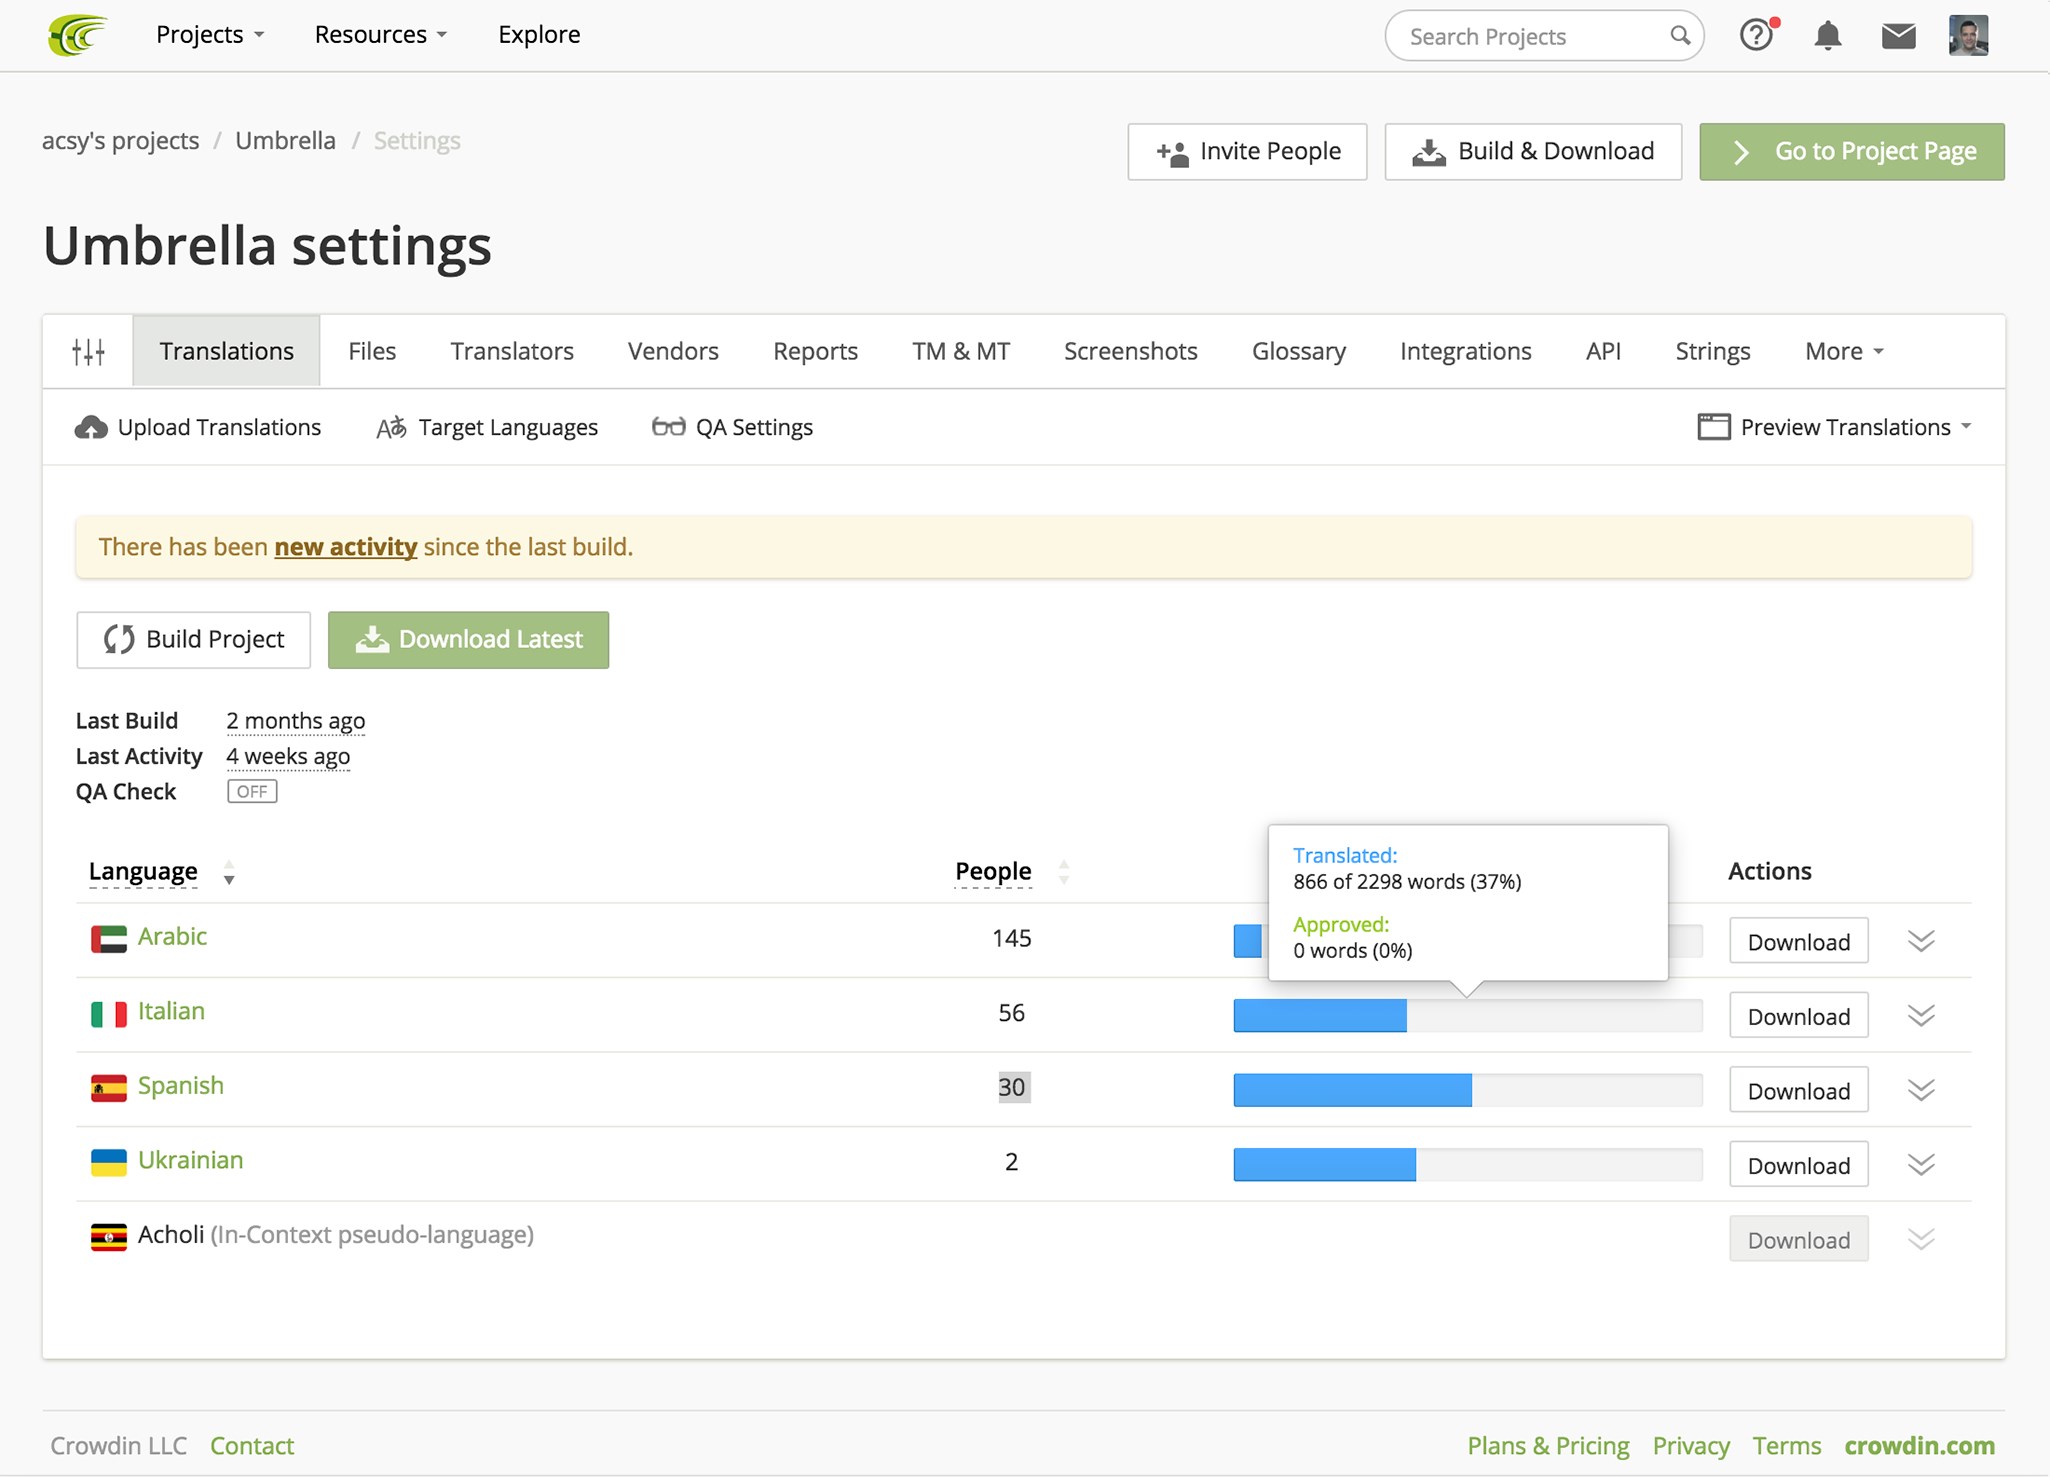The image size is (2050, 1477).
Task: Open QA Settings link
Action: [732, 427]
